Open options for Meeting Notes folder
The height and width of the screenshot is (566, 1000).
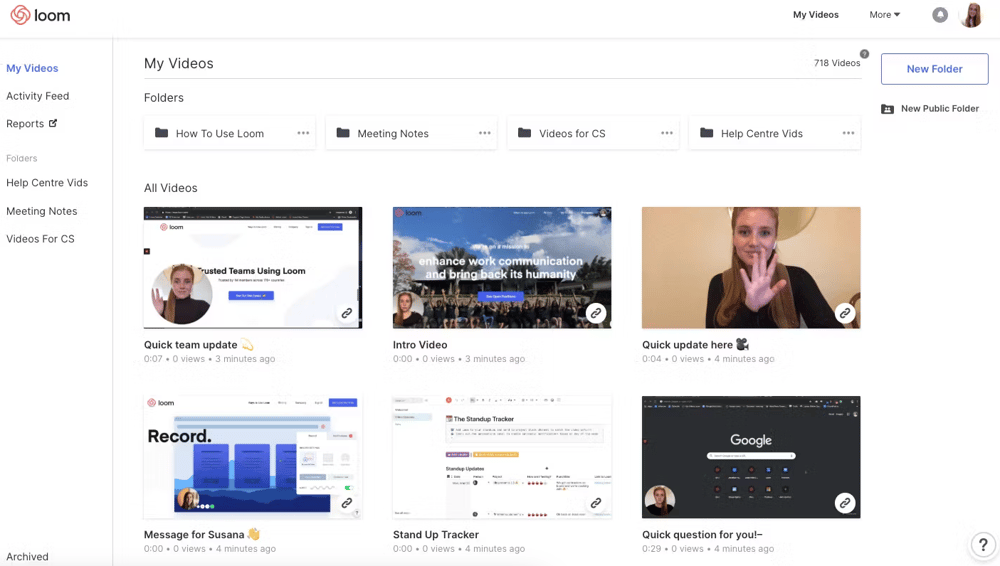(x=485, y=133)
